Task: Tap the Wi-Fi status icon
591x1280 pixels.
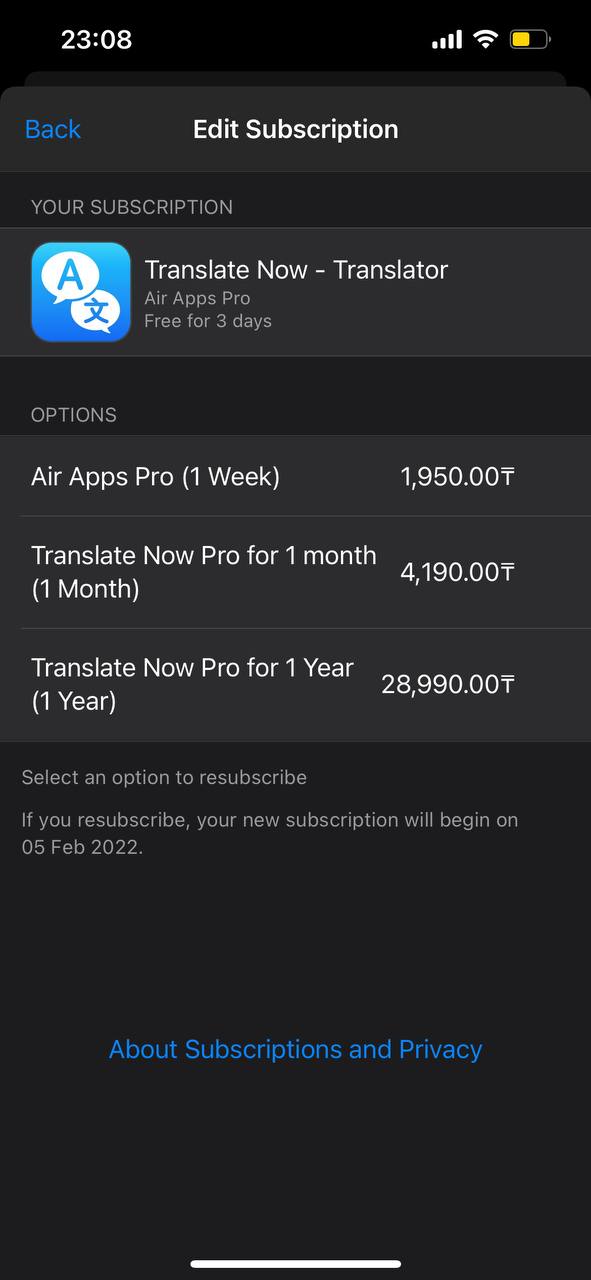Action: (486, 40)
